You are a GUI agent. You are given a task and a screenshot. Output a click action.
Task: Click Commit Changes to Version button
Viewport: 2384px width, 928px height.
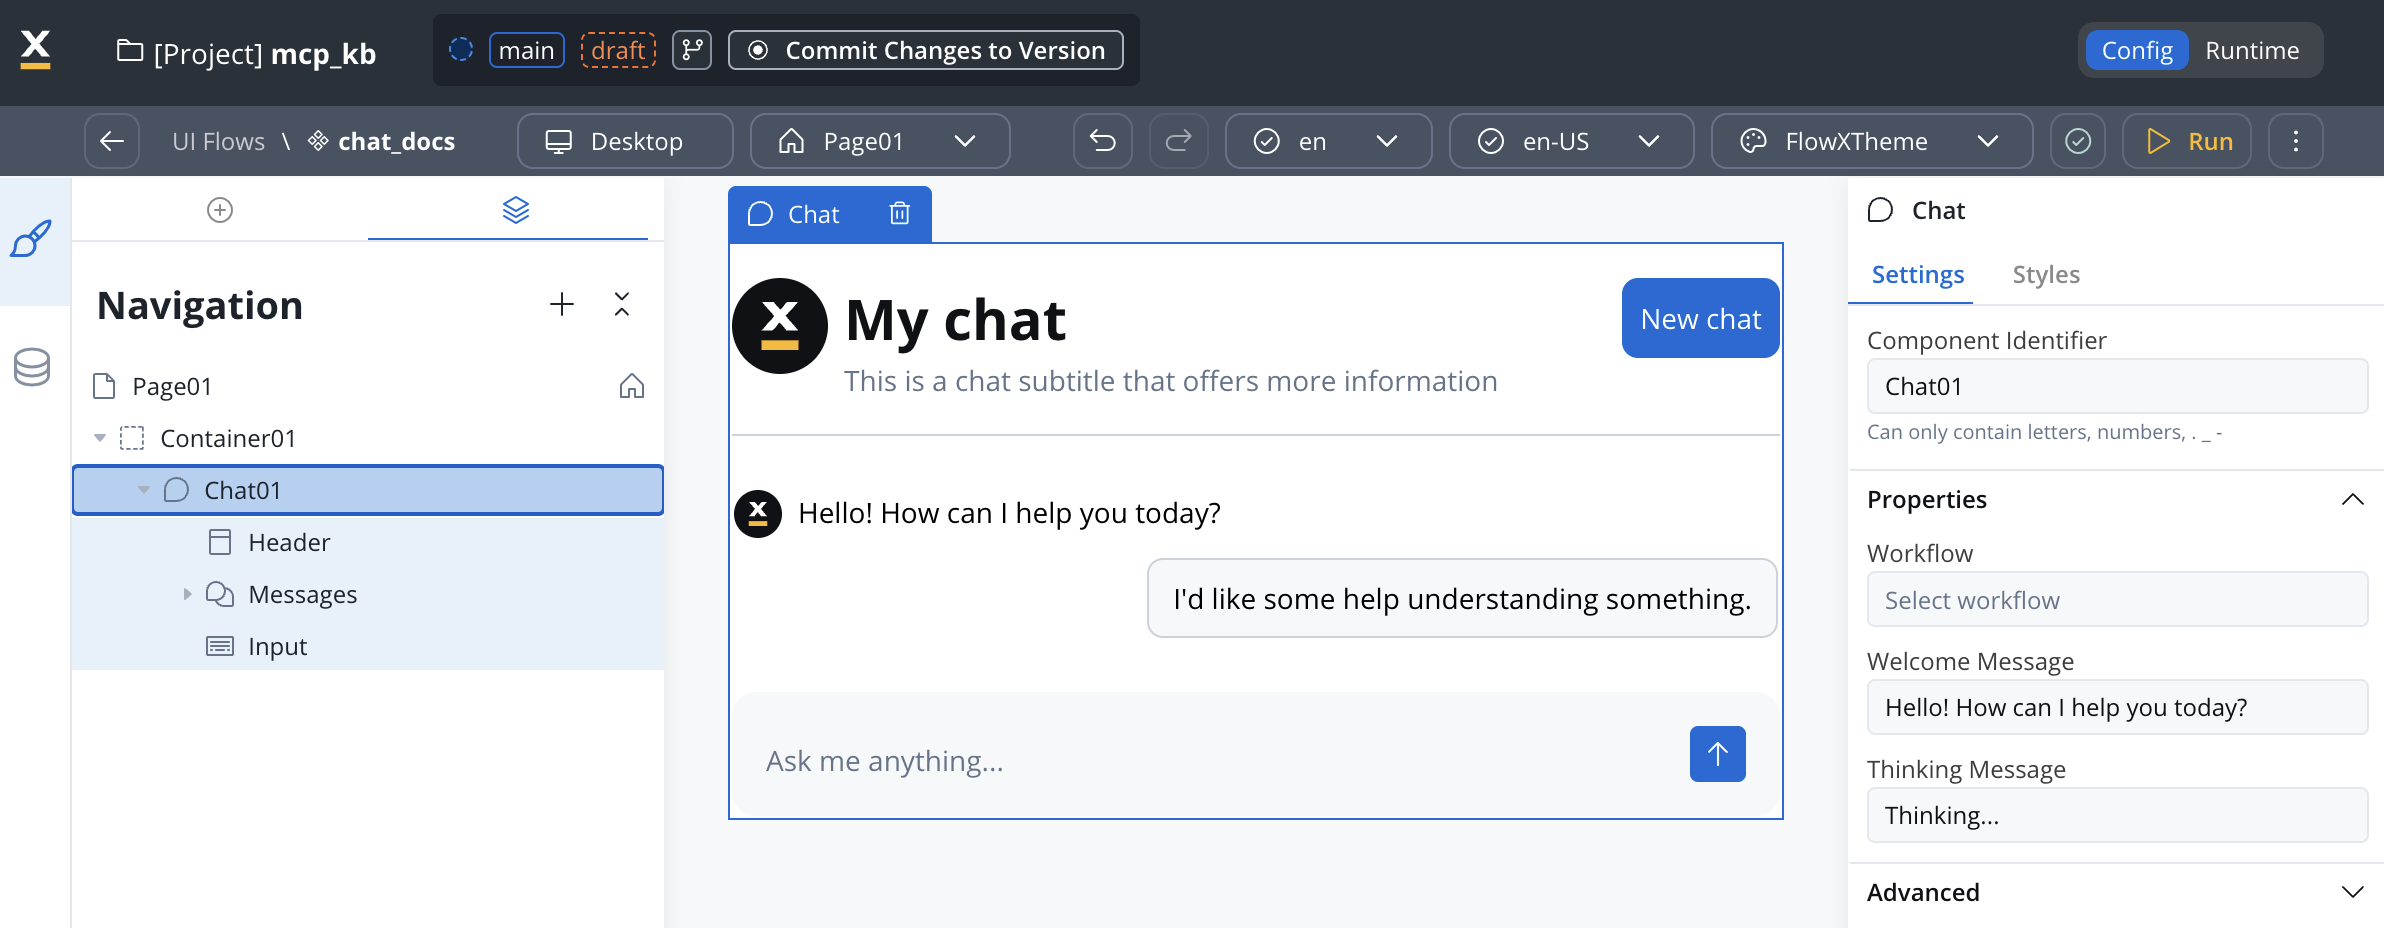pyautogui.click(x=925, y=50)
